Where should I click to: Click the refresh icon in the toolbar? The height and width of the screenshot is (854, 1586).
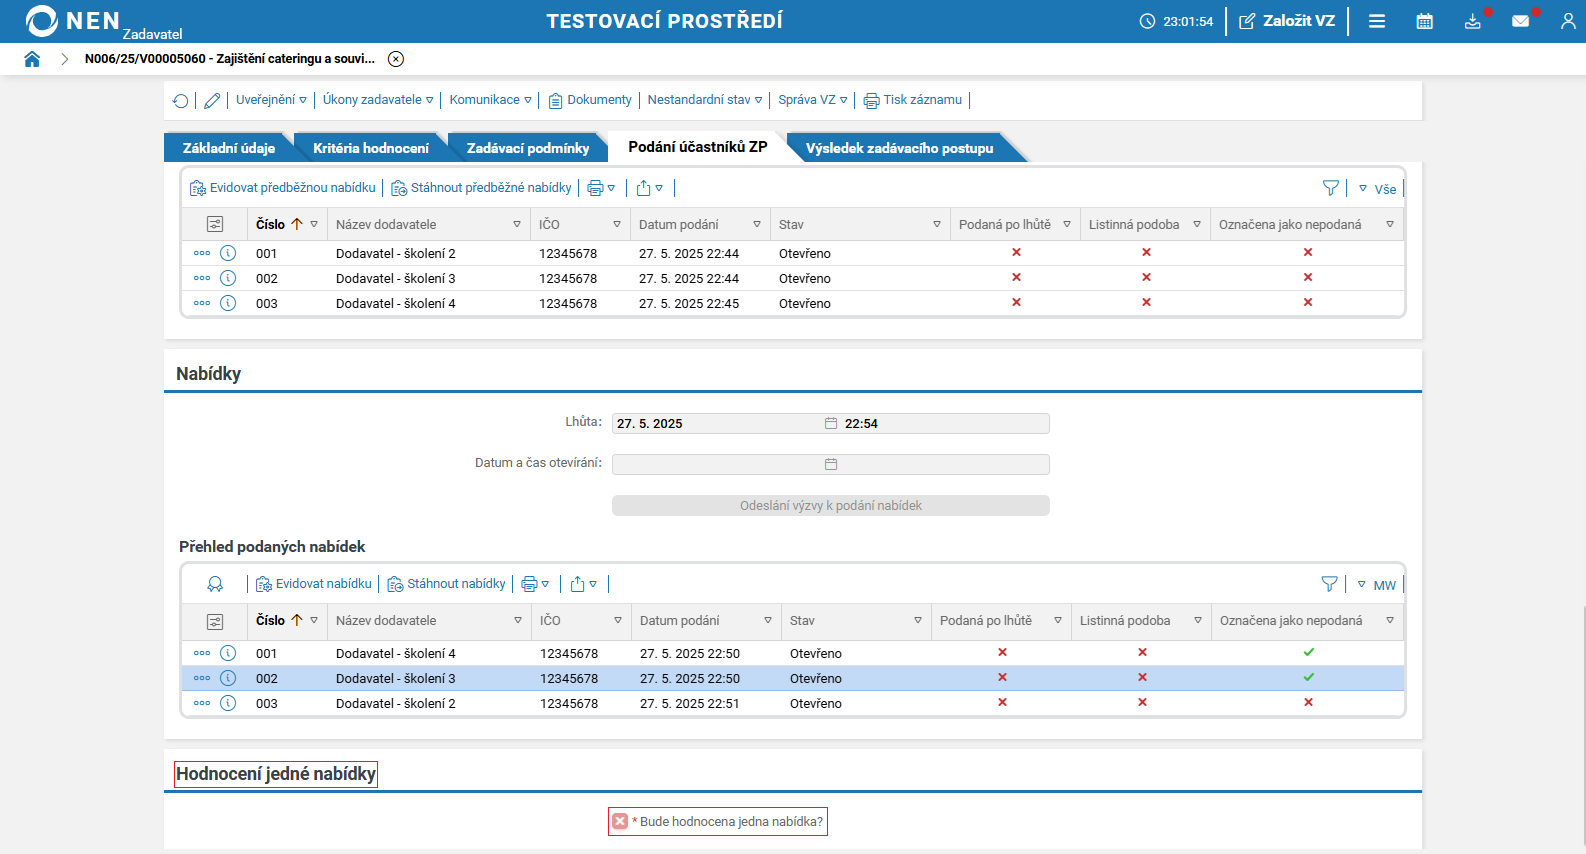180,100
